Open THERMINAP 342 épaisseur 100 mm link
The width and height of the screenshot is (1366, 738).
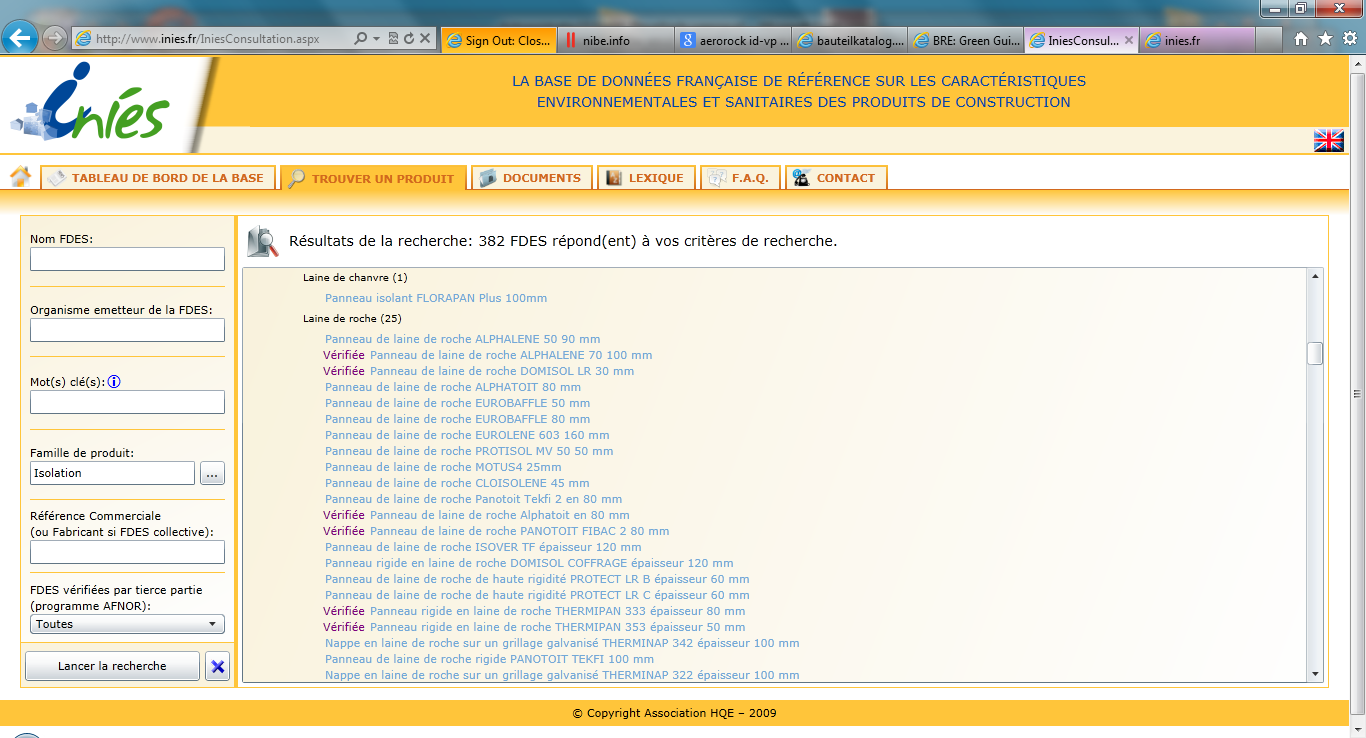click(562, 643)
